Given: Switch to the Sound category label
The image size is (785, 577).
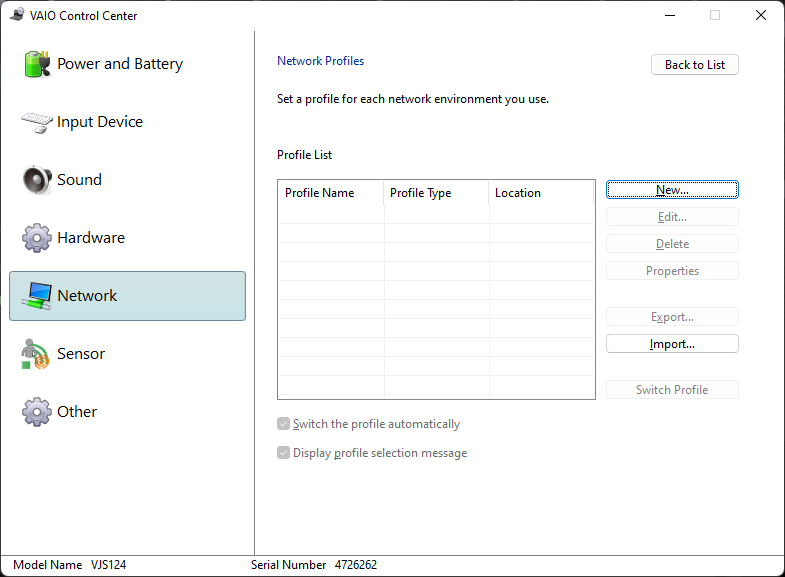Looking at the screenshot, I should pos(80,180).
